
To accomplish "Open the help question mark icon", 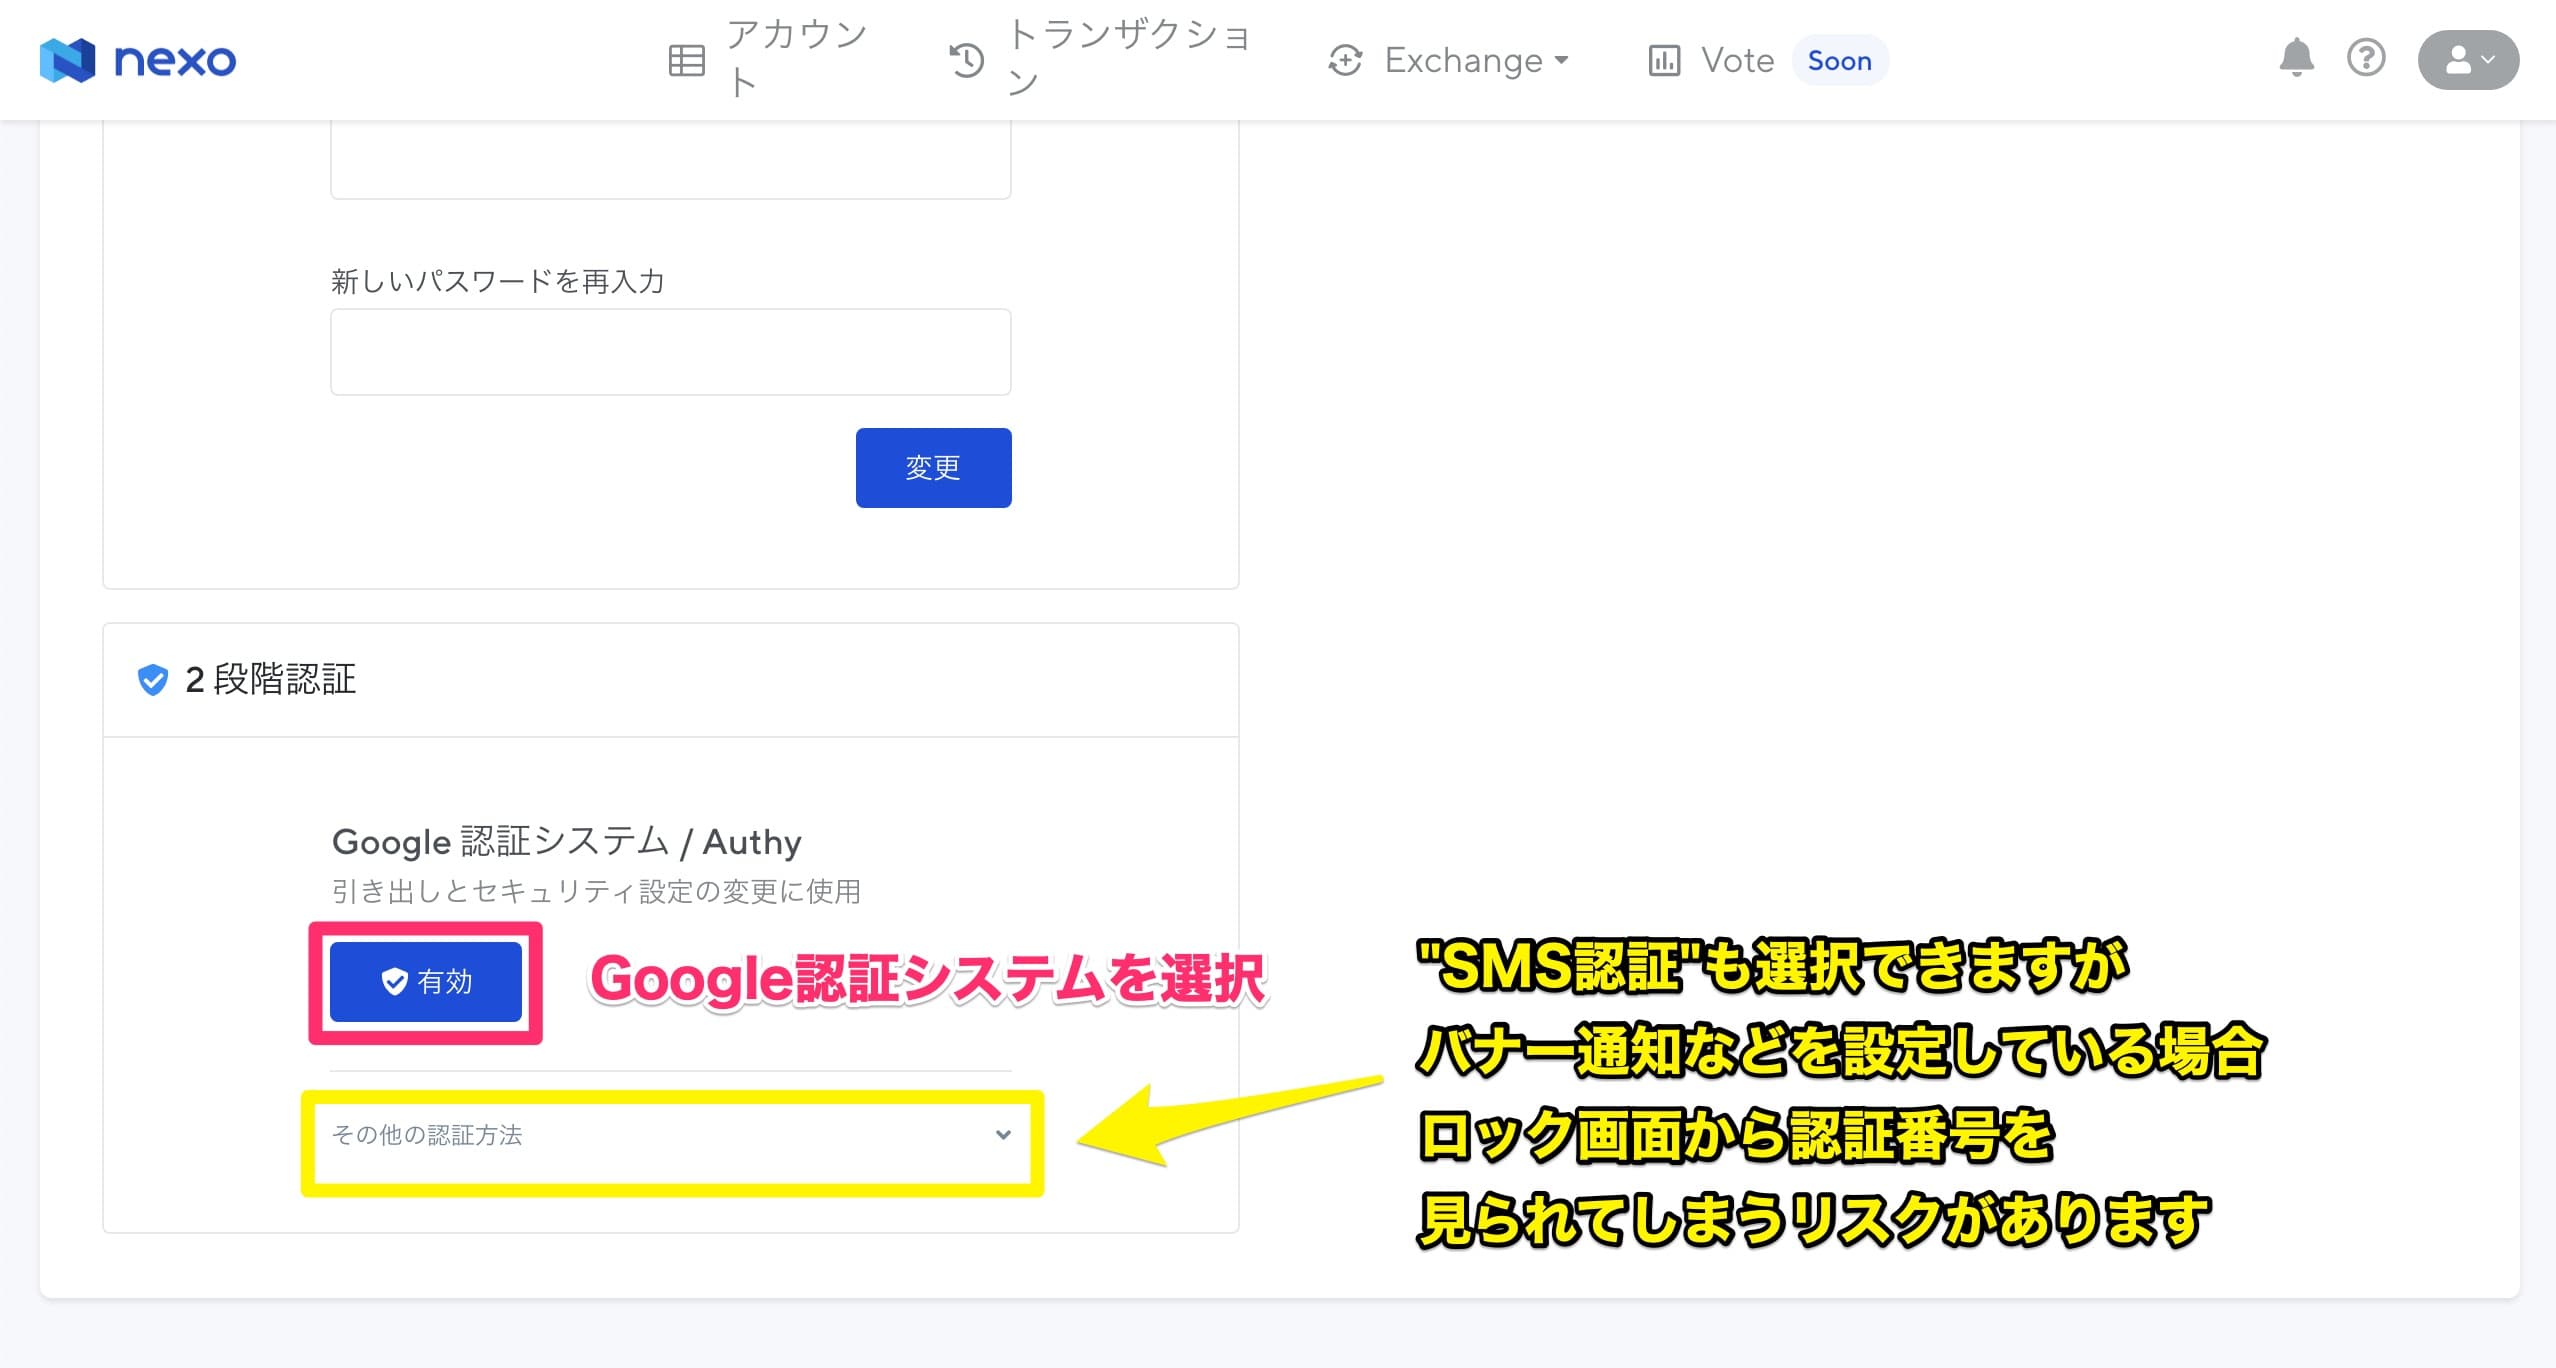I will (x=2366, y=57).
